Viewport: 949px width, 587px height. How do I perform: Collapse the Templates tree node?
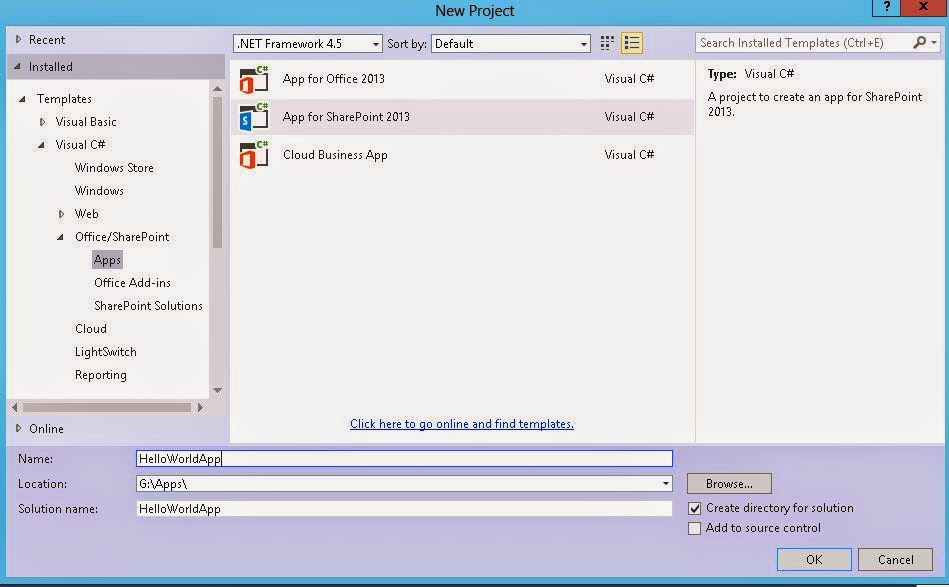23,99
